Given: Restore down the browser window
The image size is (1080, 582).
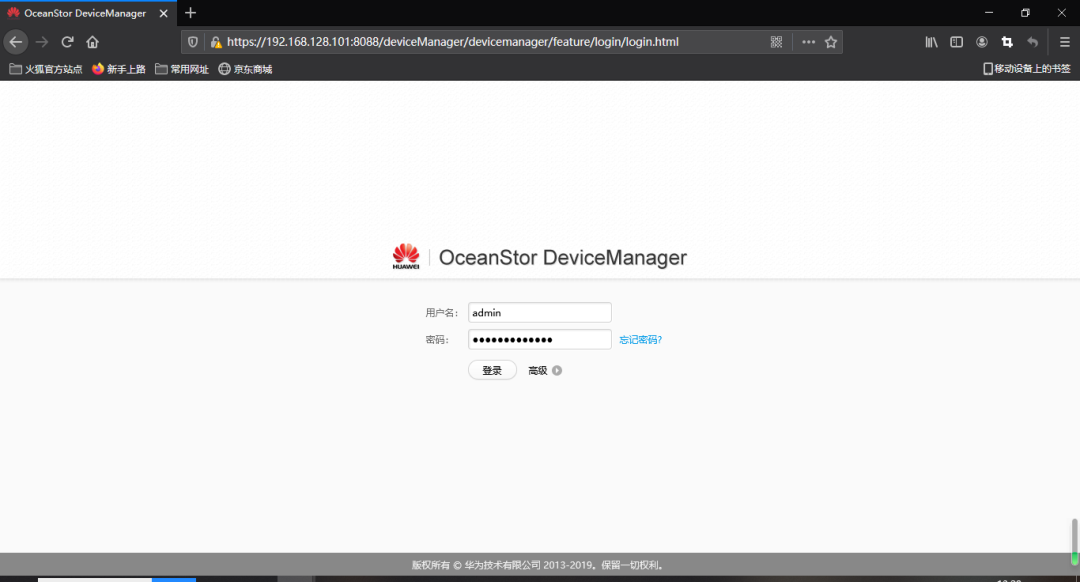Looking at the screenshot, I should tap(1026, 13).
